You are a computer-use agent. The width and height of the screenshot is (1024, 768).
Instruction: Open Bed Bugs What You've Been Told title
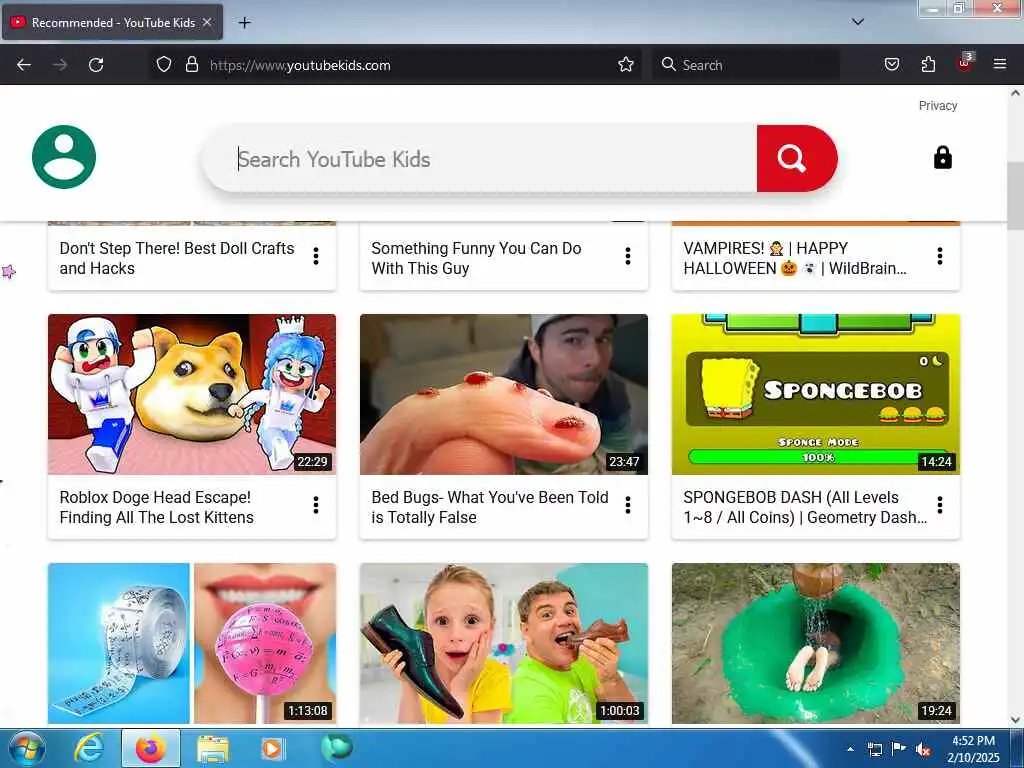490,507
